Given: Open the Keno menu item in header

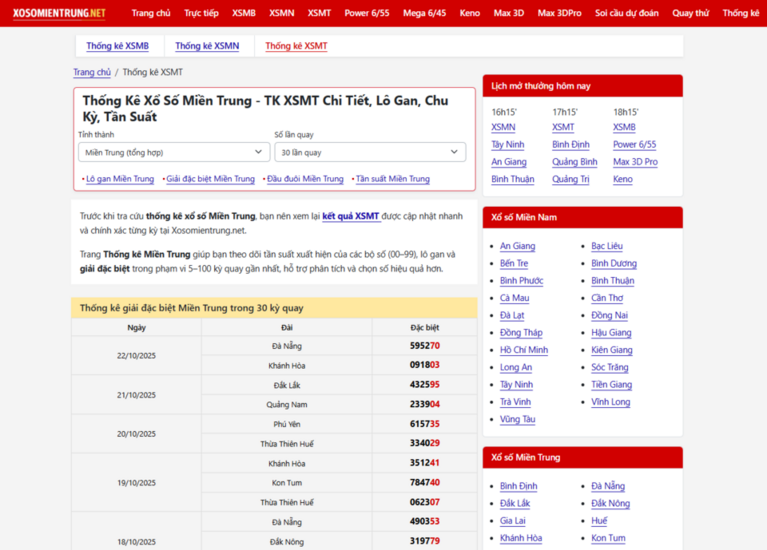Looking at the screenshot, I should pos(469,13).
